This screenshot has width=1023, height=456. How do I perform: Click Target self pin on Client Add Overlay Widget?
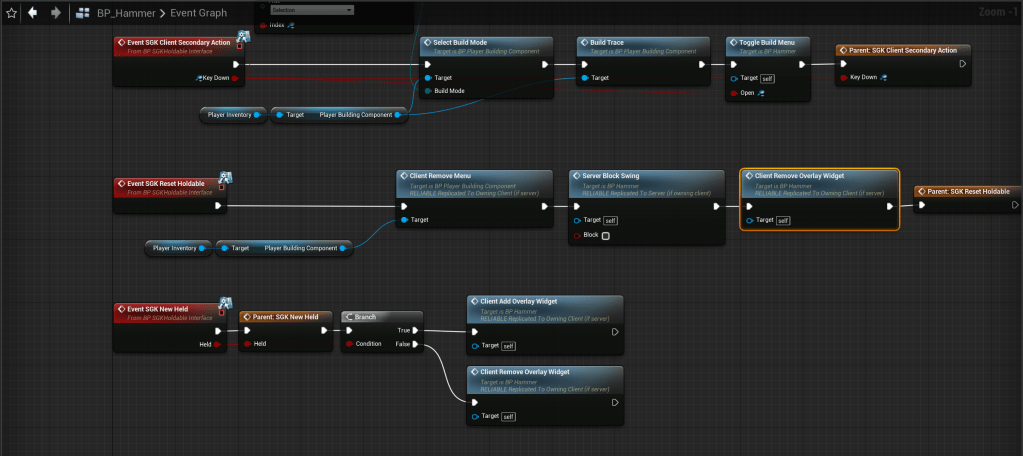[475, 346]
